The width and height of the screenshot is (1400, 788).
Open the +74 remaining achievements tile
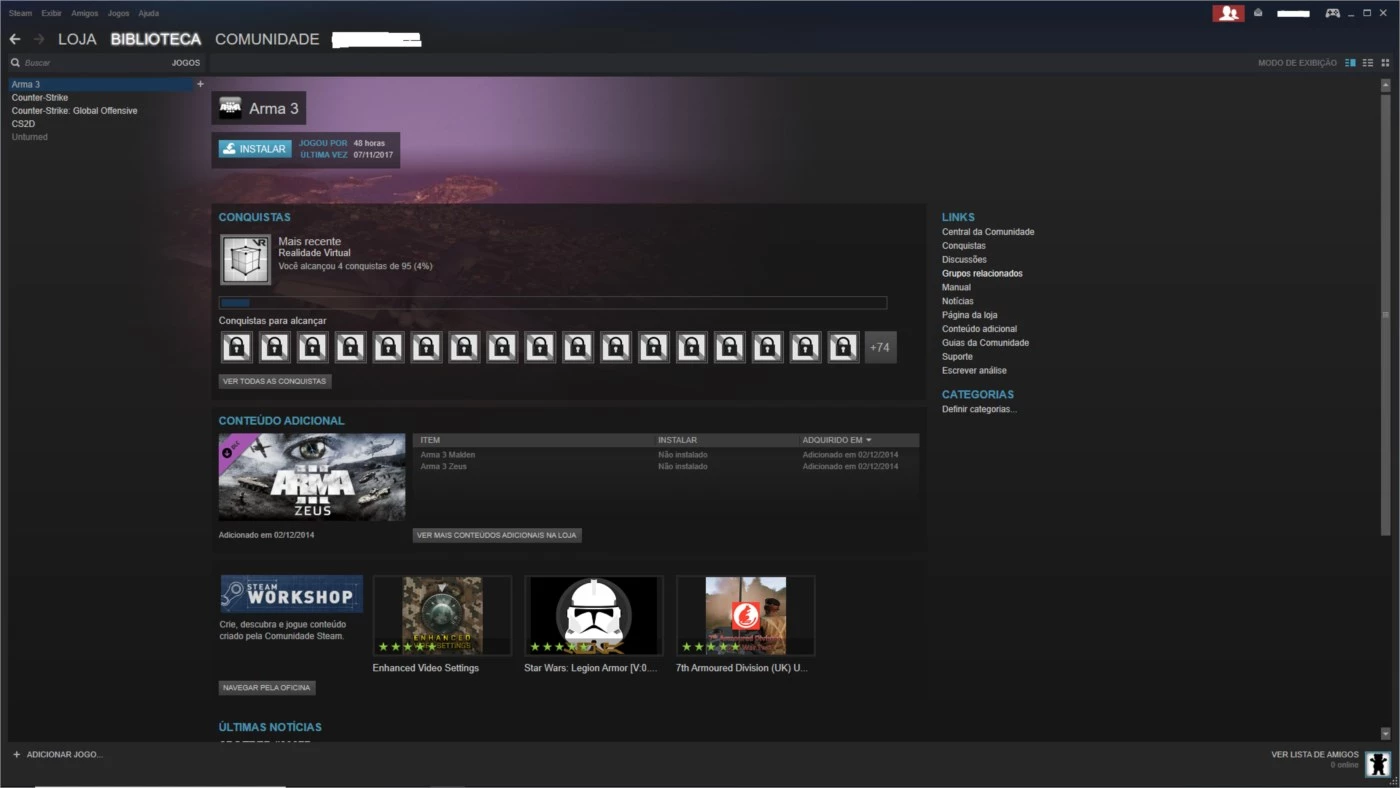point(880,347)
